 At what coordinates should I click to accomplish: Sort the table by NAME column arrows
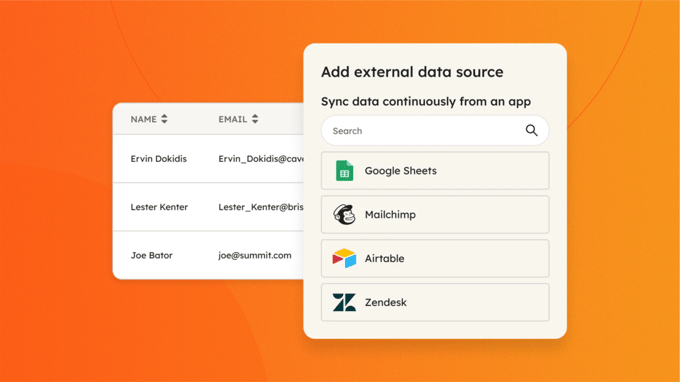coord(164,119)
